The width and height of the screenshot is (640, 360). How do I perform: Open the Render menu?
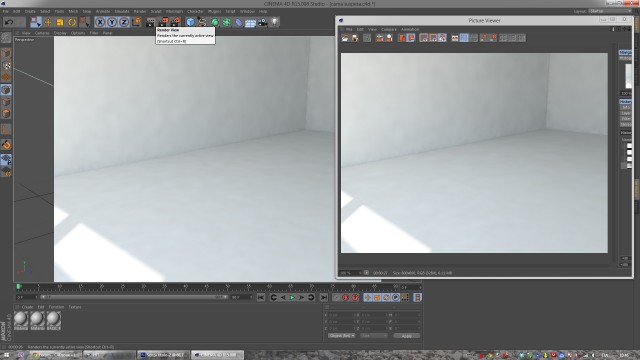click(x=140, y=11)
